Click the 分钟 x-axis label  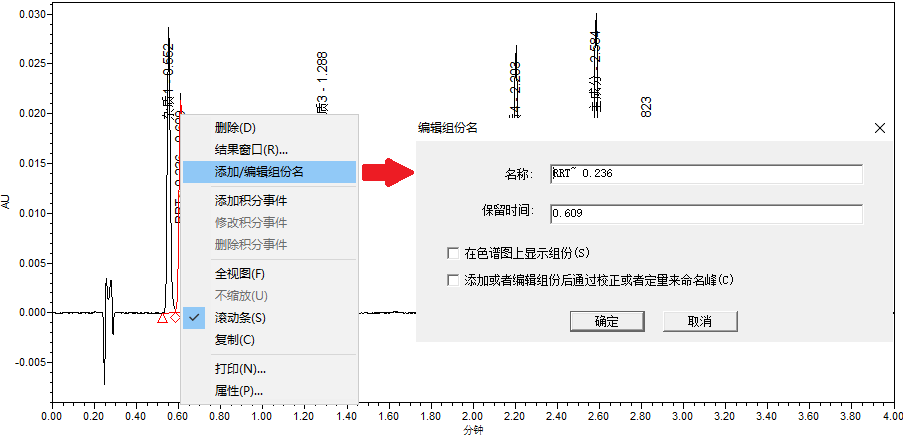tap(473, 431)
